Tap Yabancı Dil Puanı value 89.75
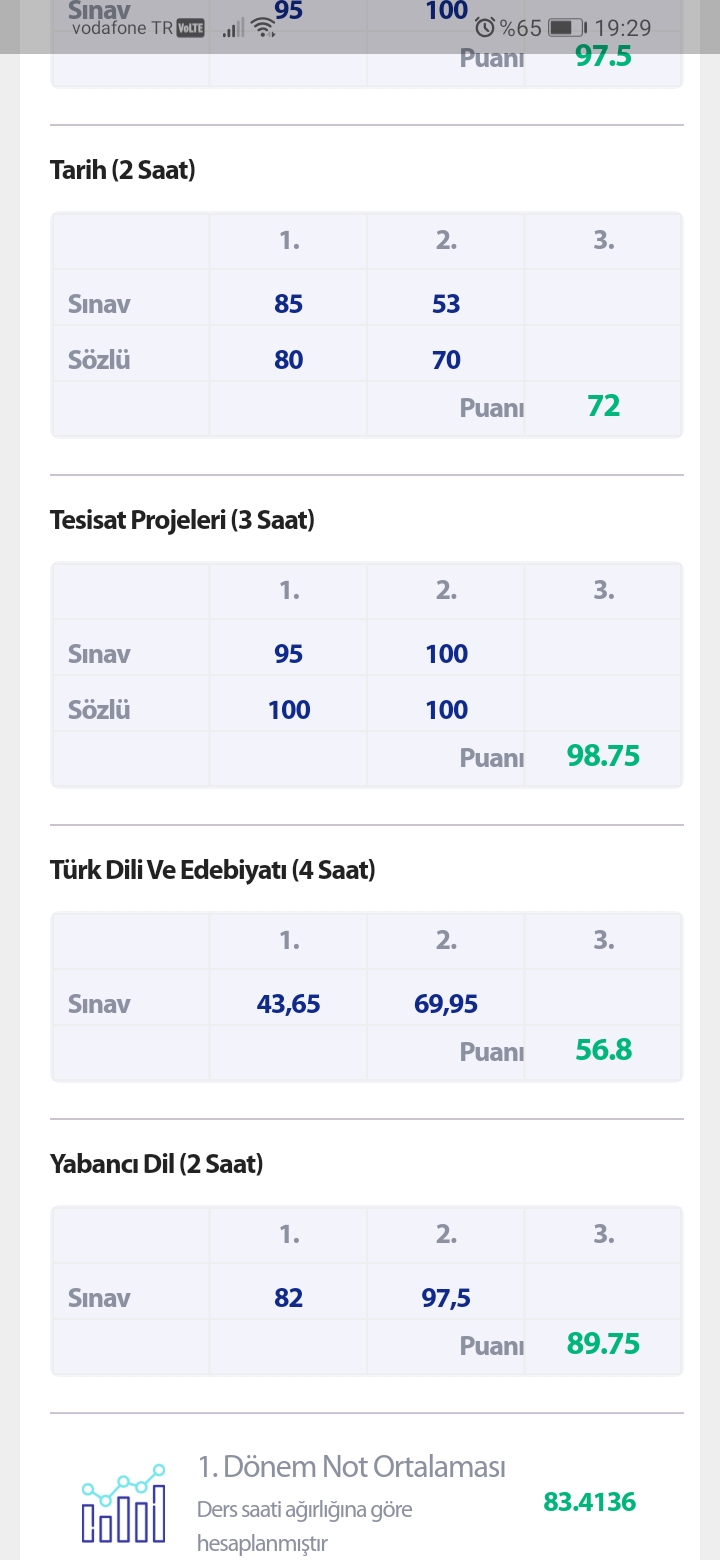The image size is (720, 1560). click(x=603, y=1344)
